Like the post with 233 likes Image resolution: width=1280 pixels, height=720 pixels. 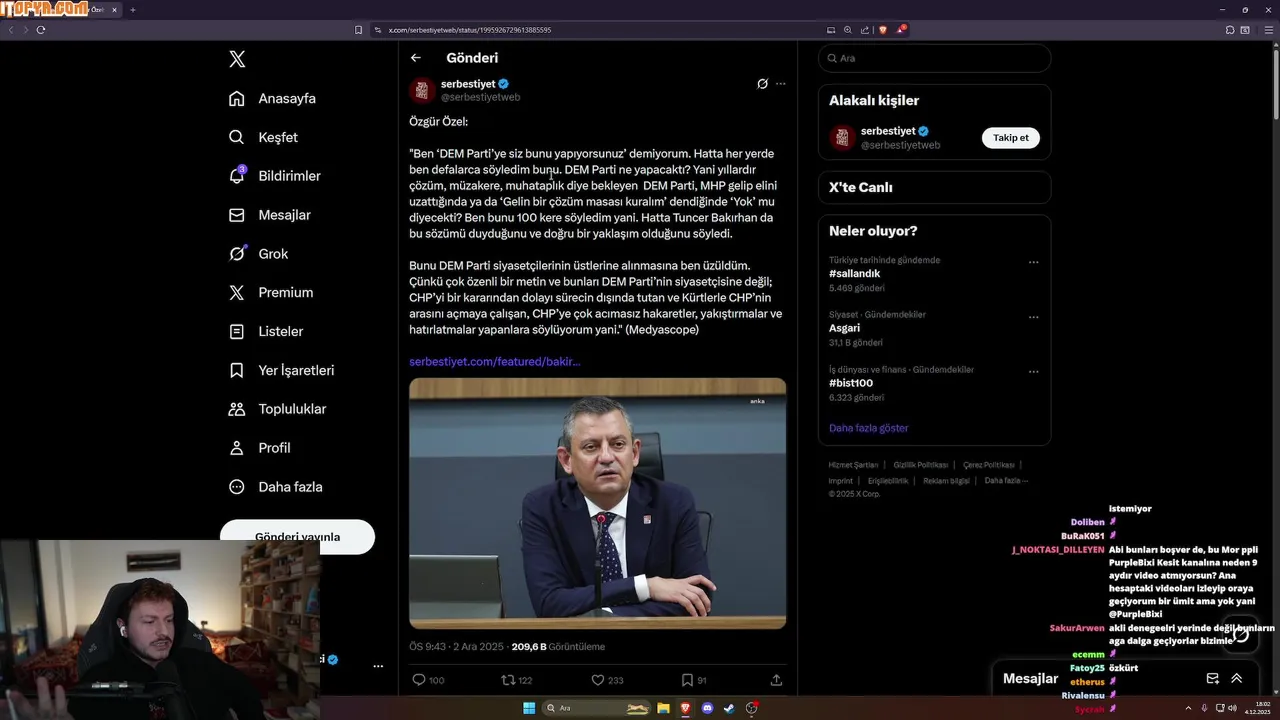598,680
